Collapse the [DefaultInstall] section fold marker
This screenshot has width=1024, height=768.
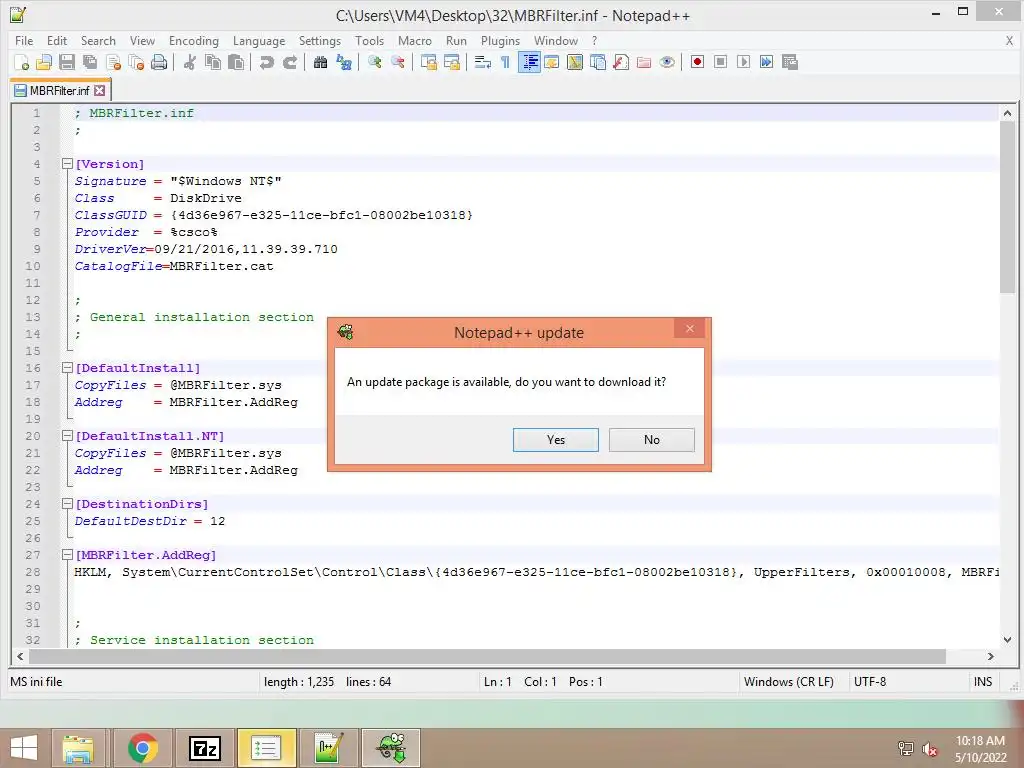click(67, 368)
